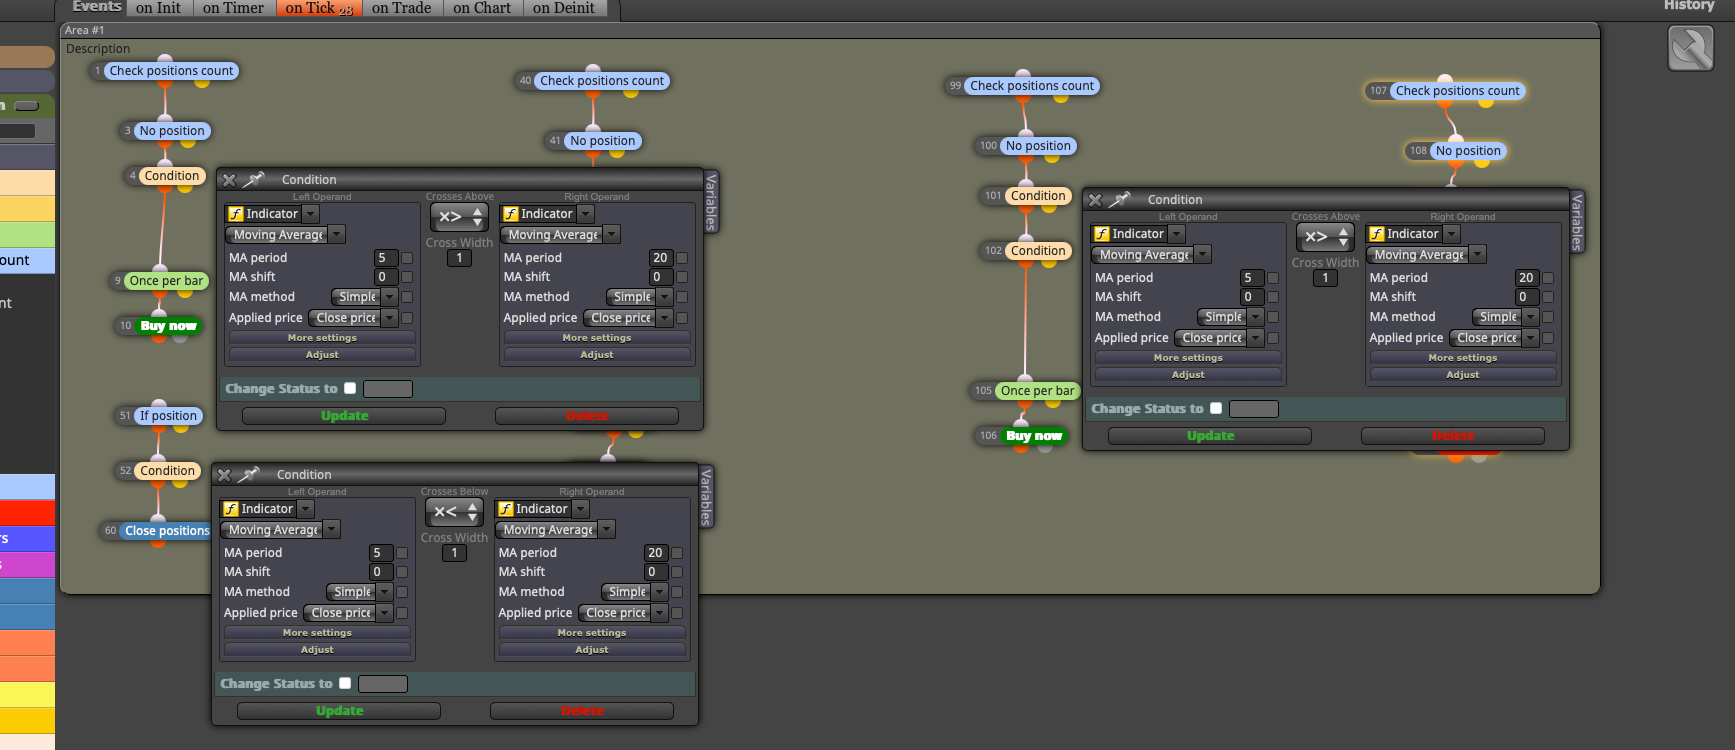Click right operand function icon, dialog by block 4
Viewport: 1735px width, 750px height.
click(x=511, y=214)
